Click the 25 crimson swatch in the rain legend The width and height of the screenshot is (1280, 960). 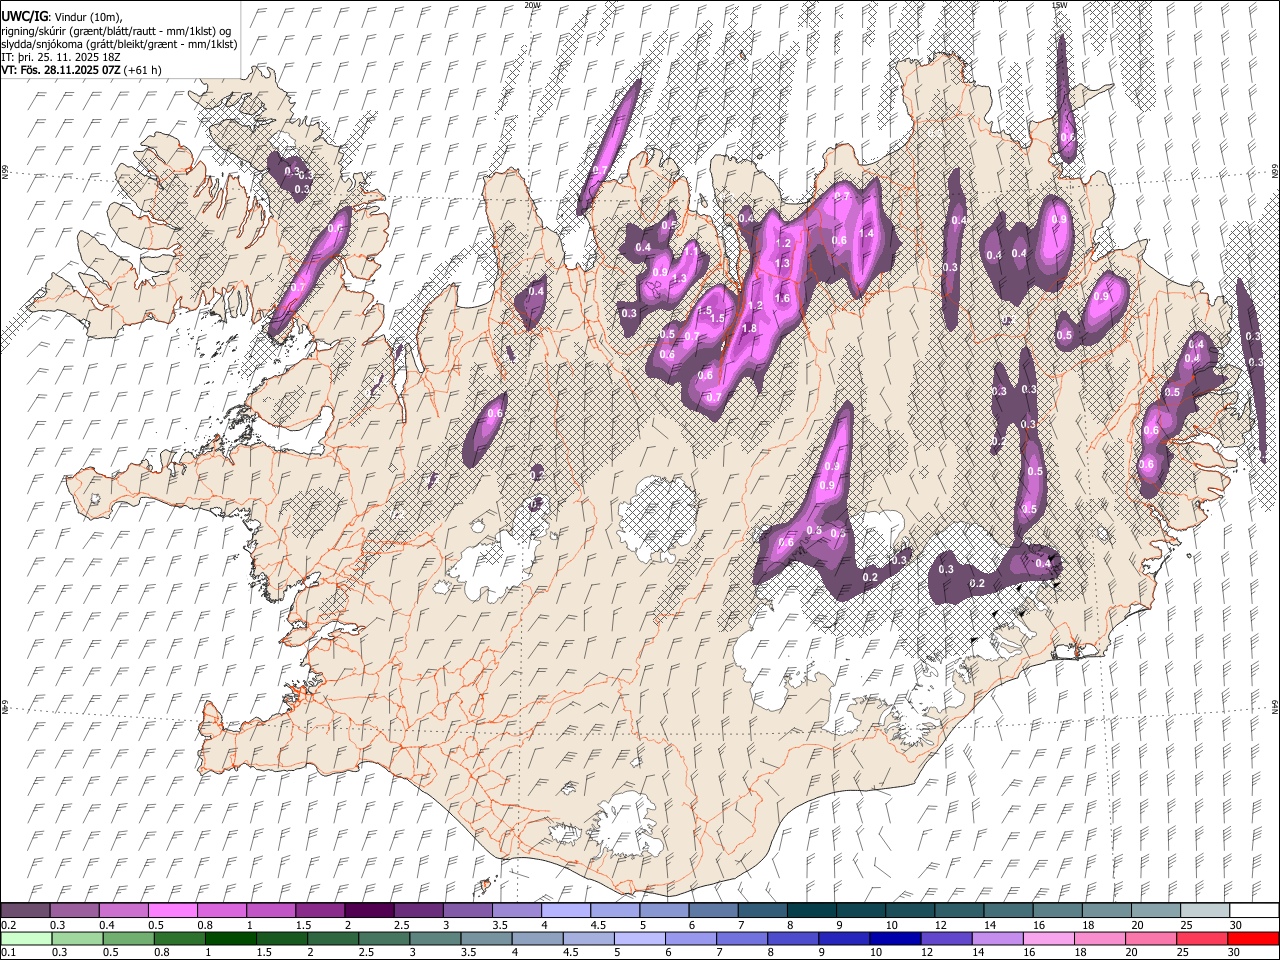click(1202, 938)
